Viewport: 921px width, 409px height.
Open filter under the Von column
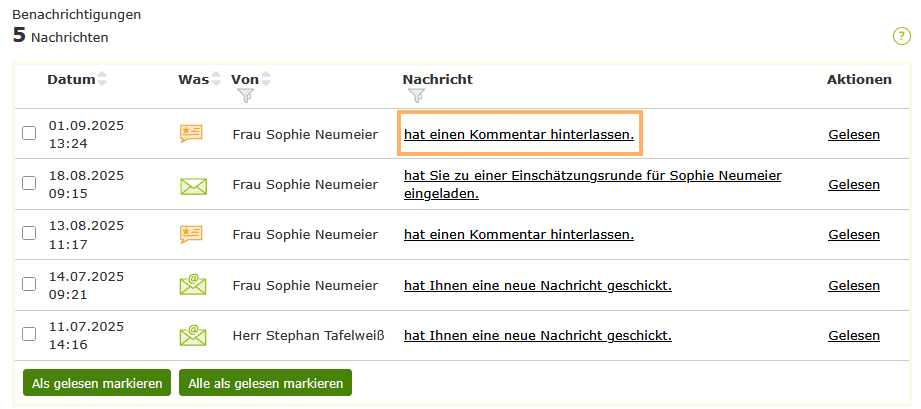point(246,96)
